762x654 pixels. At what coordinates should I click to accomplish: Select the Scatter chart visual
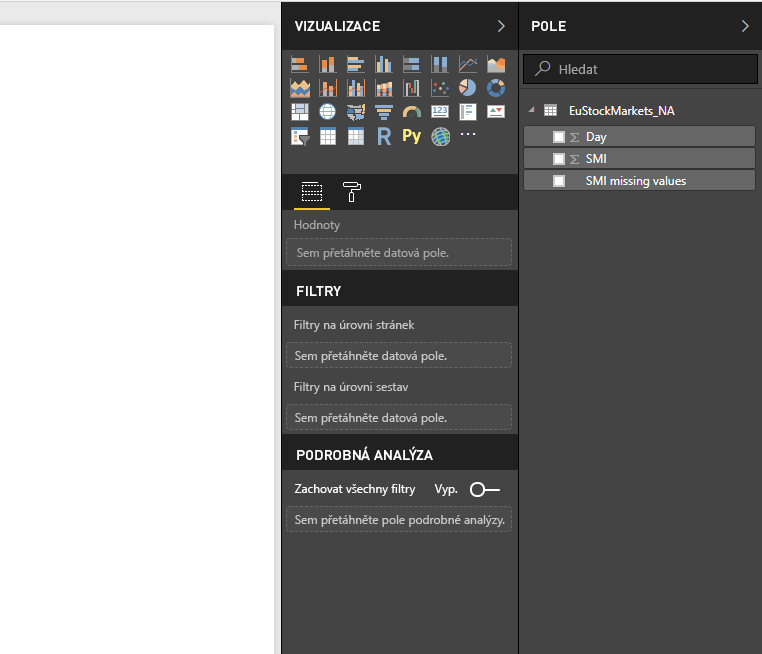(440, 88)
